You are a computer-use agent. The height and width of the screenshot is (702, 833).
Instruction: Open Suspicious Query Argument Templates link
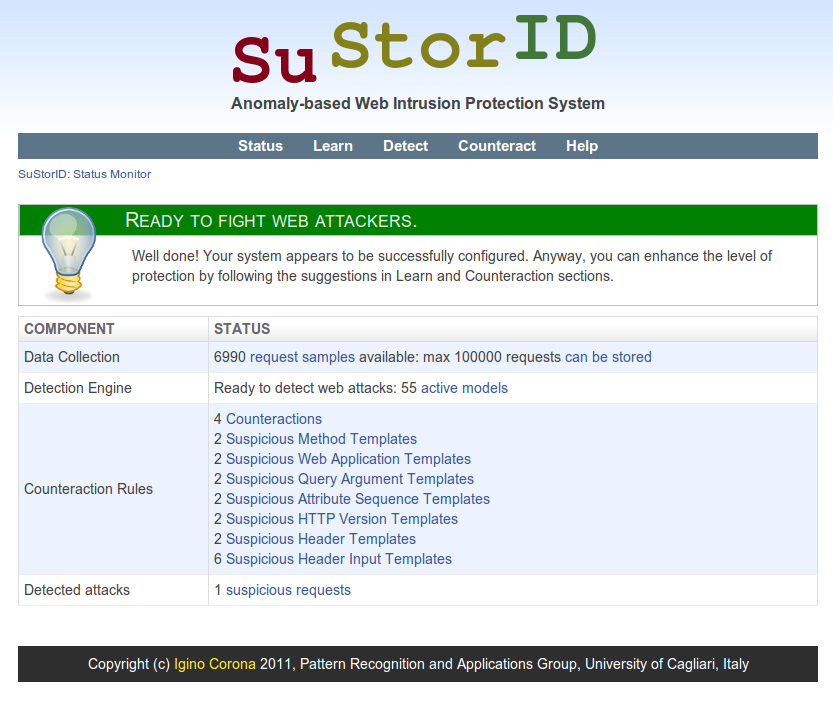(350, 479)
